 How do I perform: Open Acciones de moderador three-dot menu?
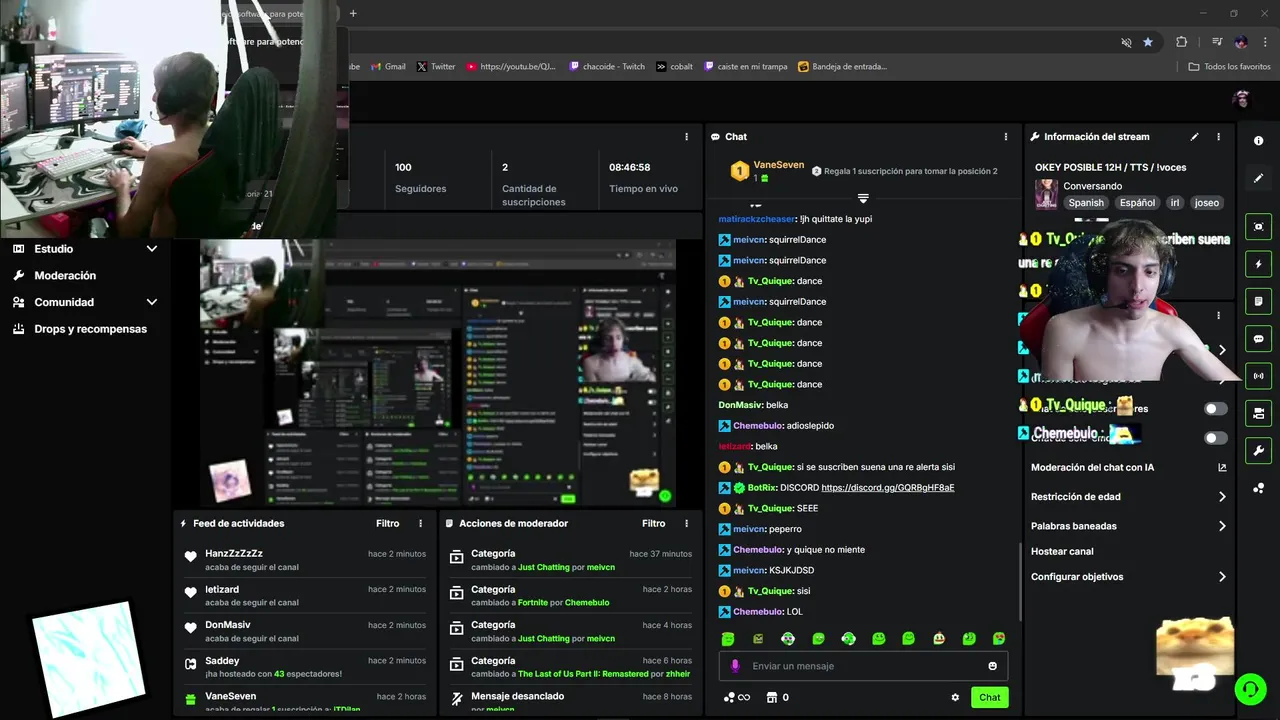point(686,523)
